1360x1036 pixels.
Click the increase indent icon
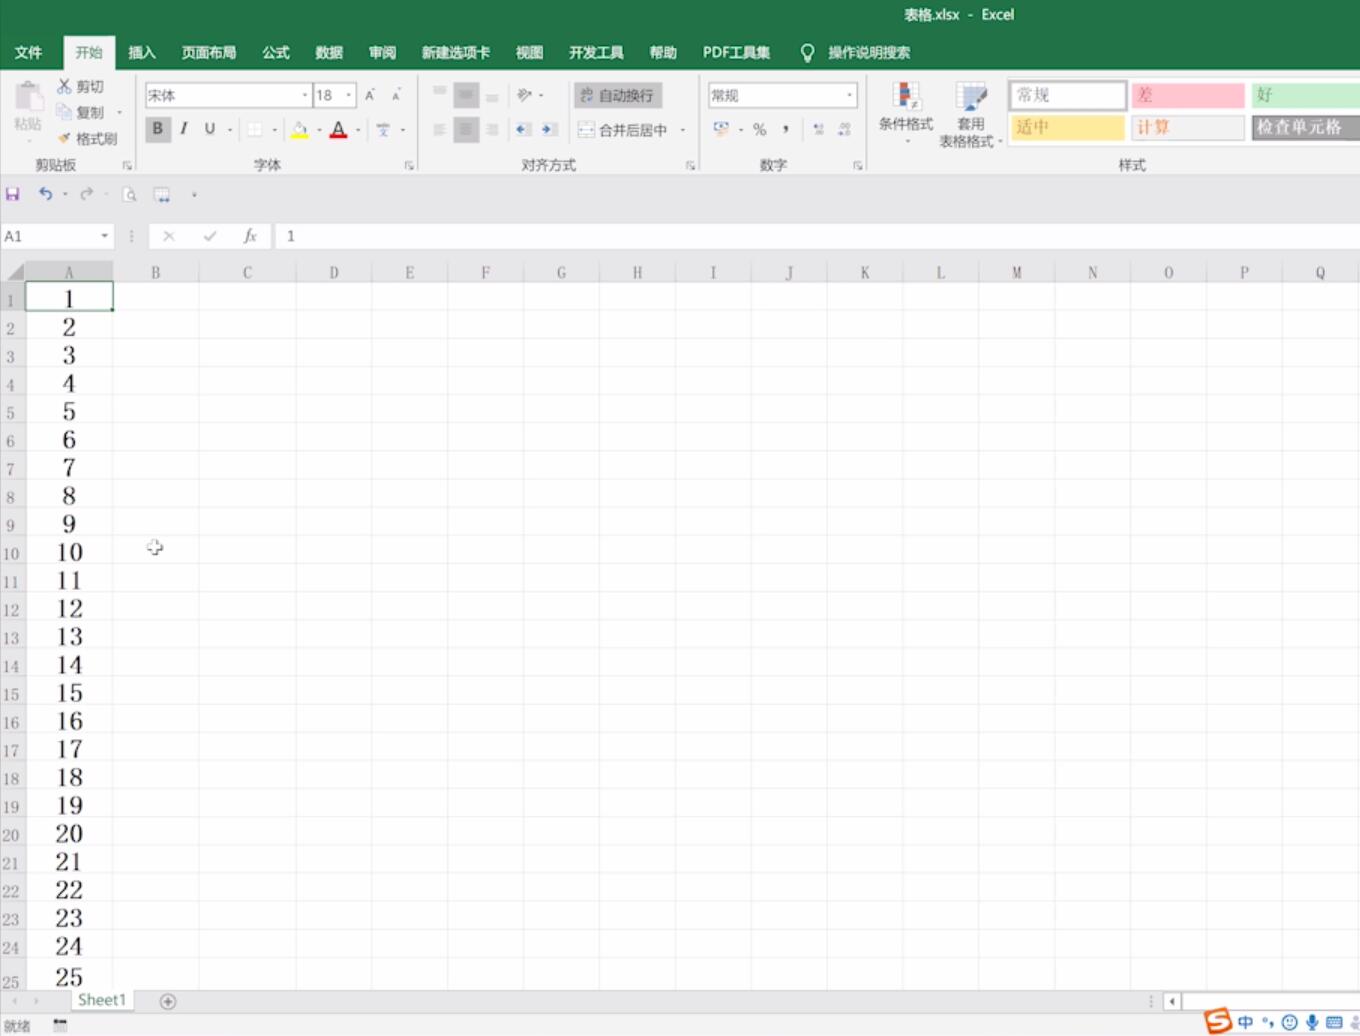[549, 129]
